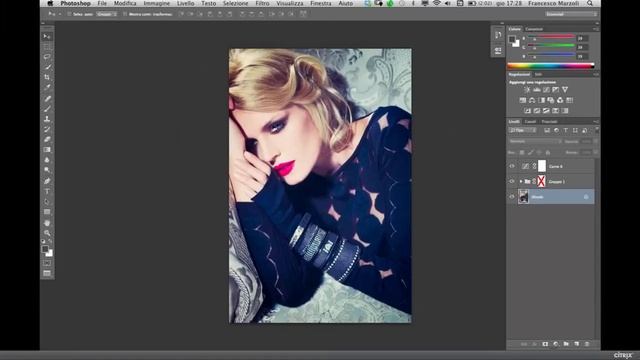Select the Sfondo layer thumbnail
640x360 pixels.
[x=523, y=197]
